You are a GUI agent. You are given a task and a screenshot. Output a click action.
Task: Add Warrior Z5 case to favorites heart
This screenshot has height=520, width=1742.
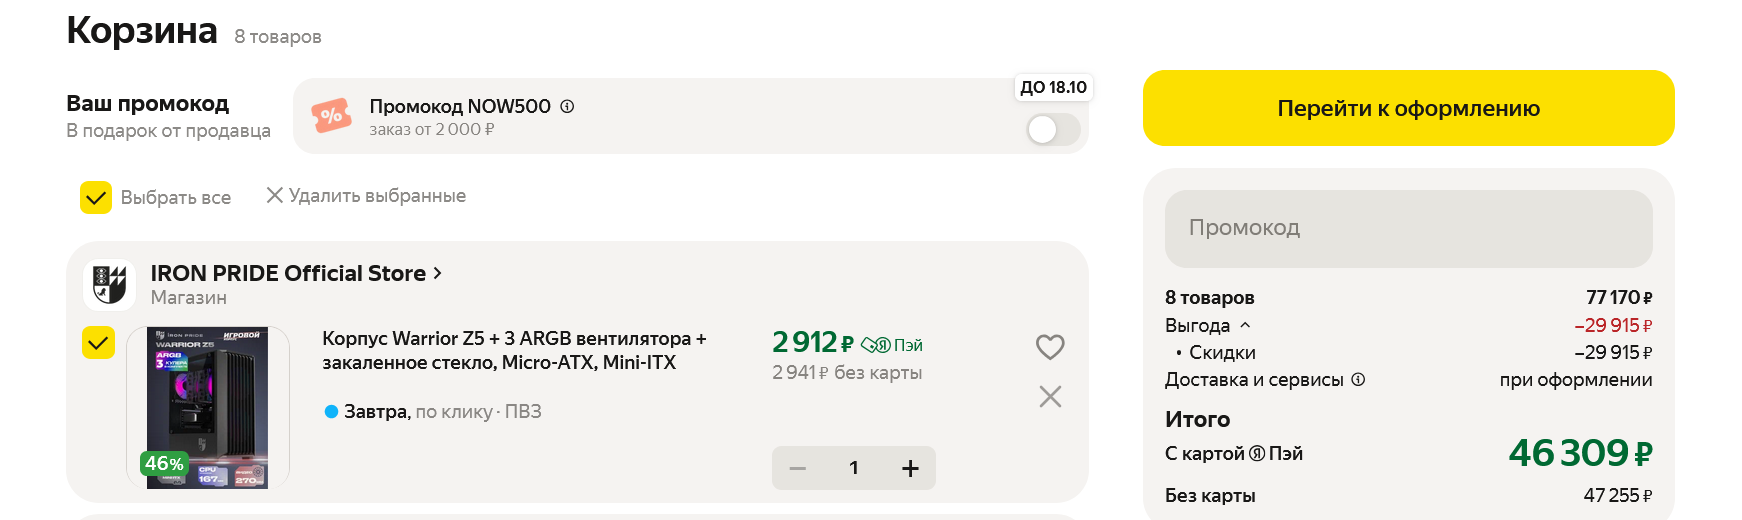[1050, 347]
